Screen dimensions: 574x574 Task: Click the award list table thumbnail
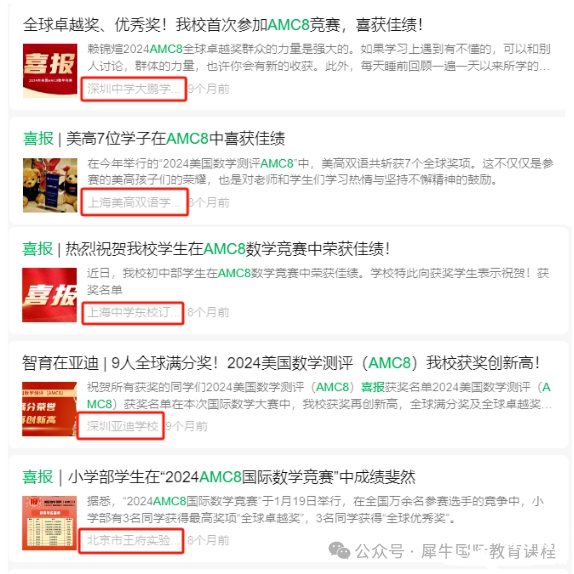(49, 523)
